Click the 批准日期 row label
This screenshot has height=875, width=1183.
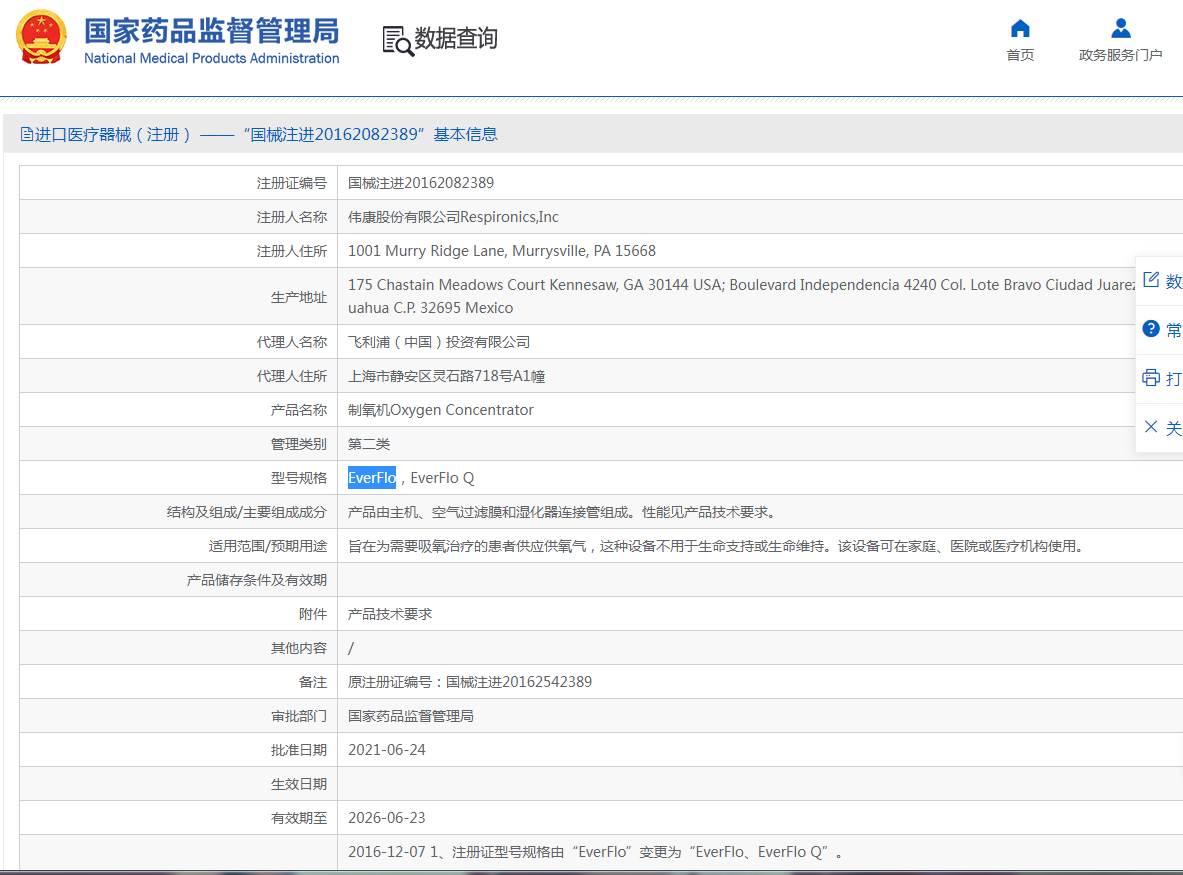[x=299, y=750]
